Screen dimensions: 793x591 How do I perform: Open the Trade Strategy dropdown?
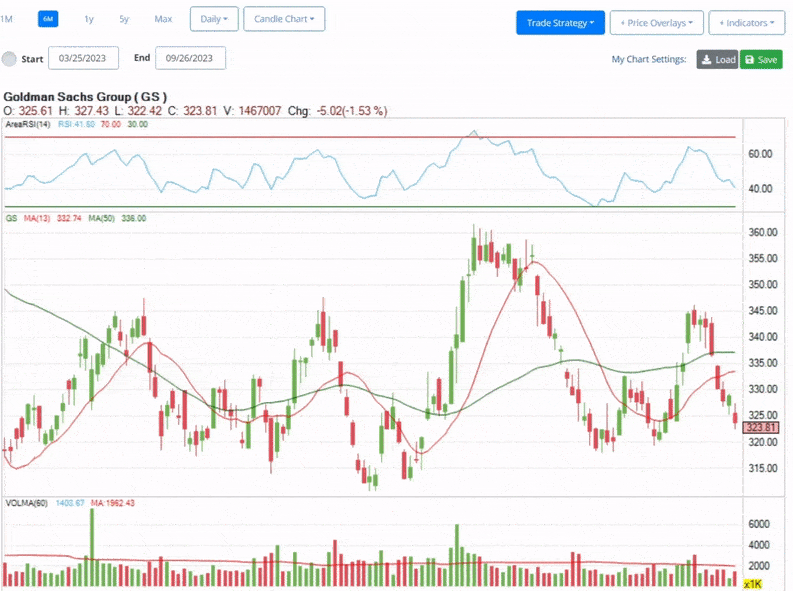pos(560,22)
